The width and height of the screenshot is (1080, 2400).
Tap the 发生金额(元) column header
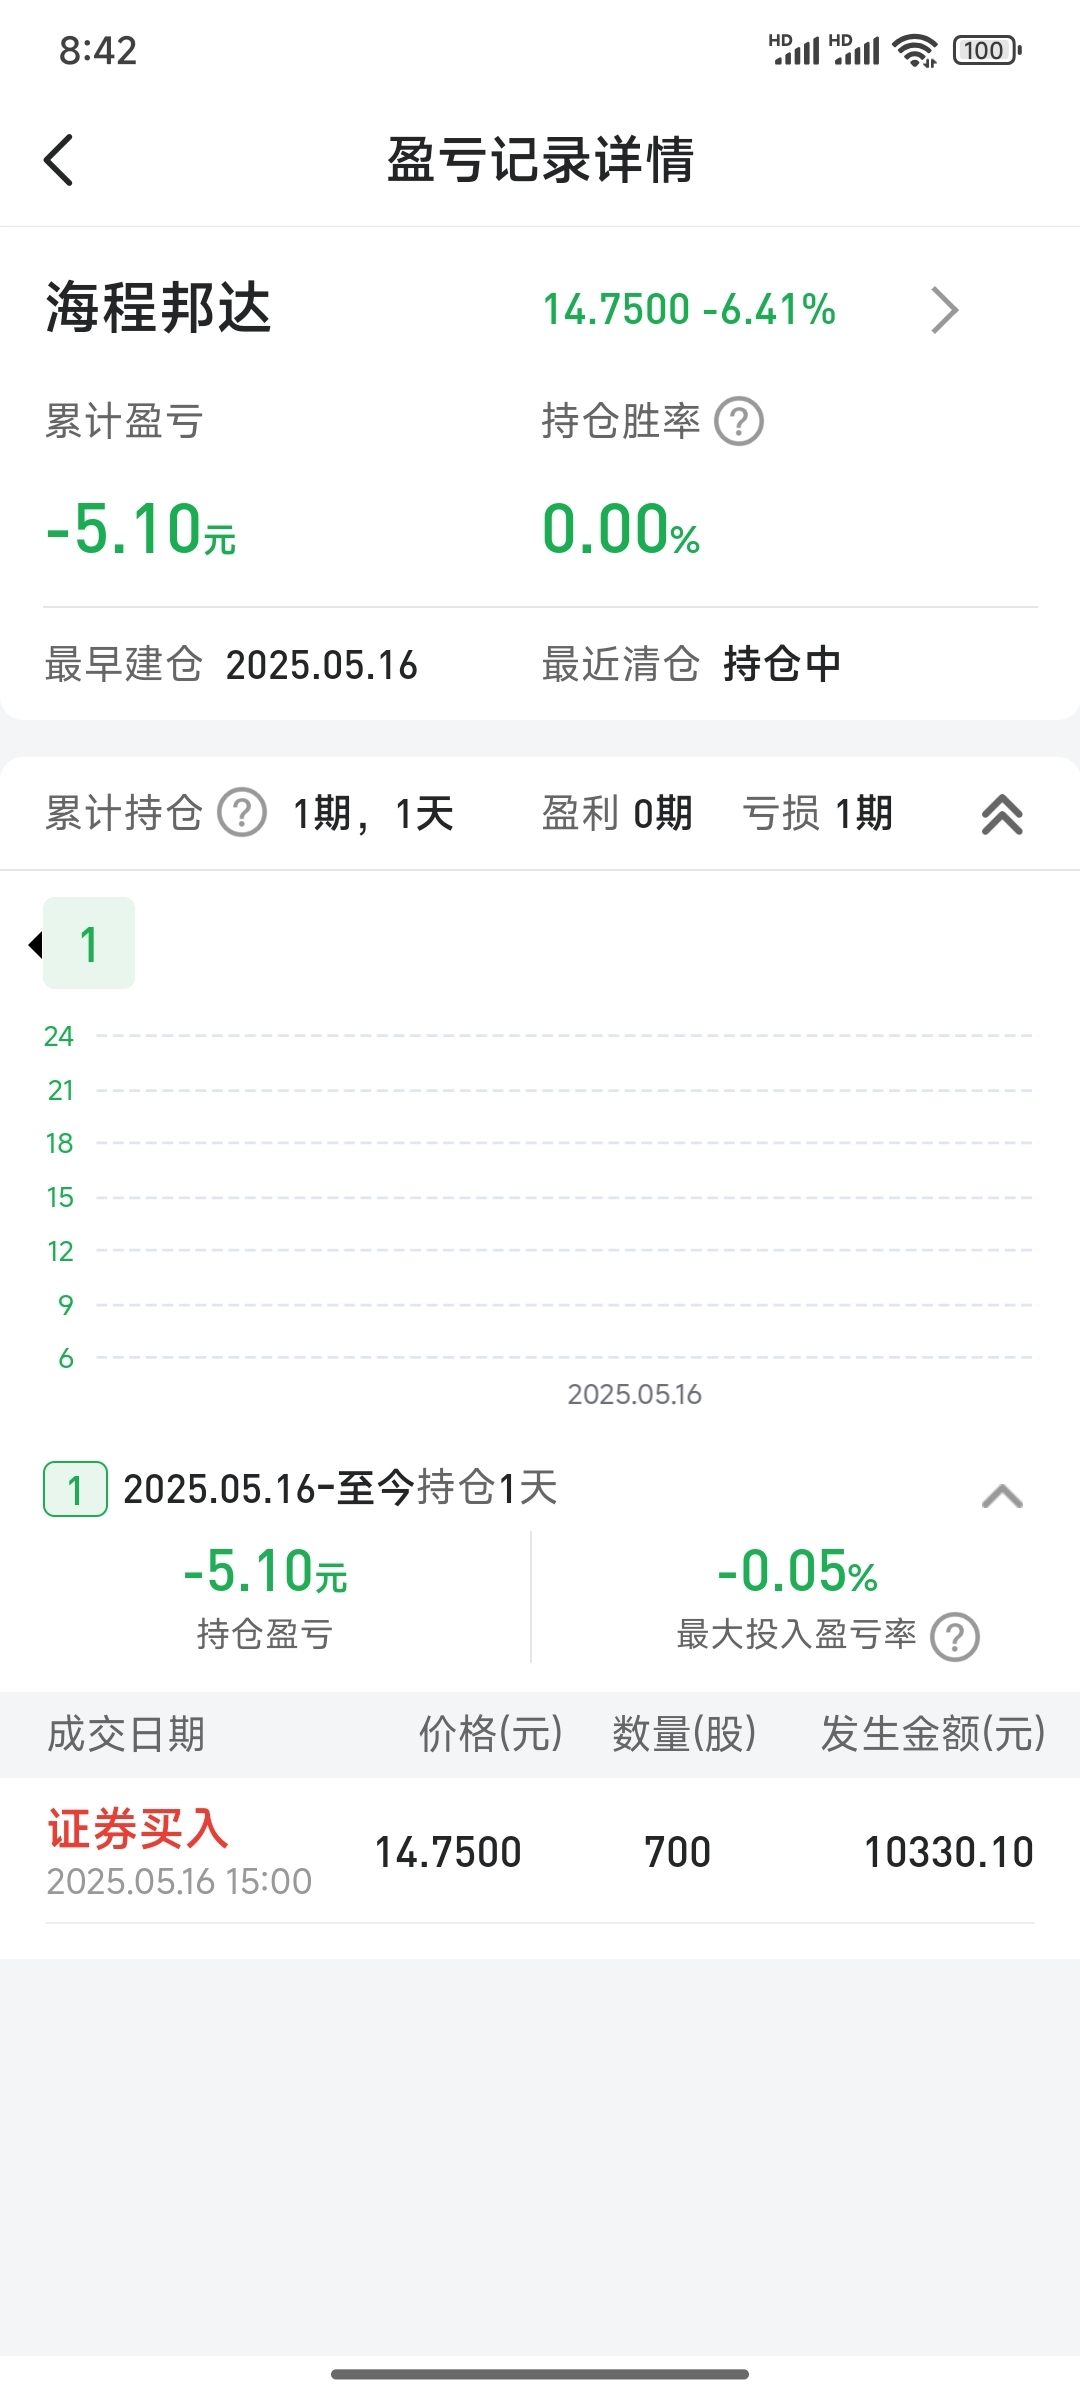(933, 1734)
